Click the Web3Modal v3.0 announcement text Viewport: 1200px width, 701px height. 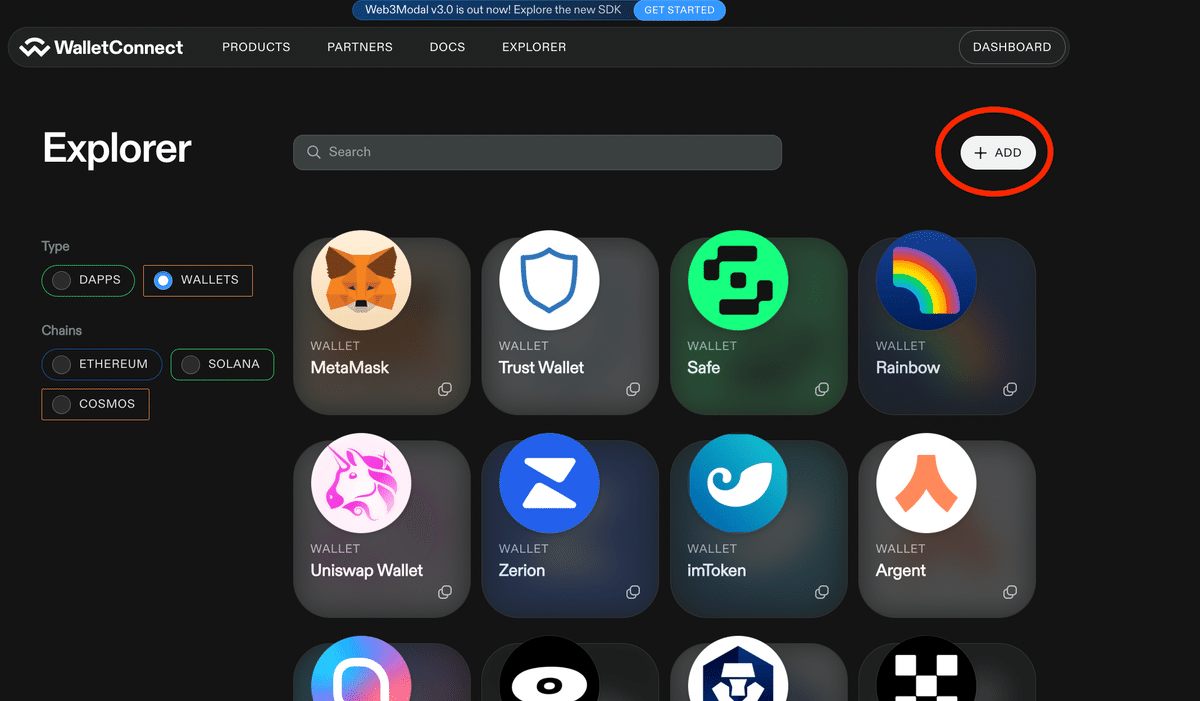pyautogui.click(x=492, y=10)
